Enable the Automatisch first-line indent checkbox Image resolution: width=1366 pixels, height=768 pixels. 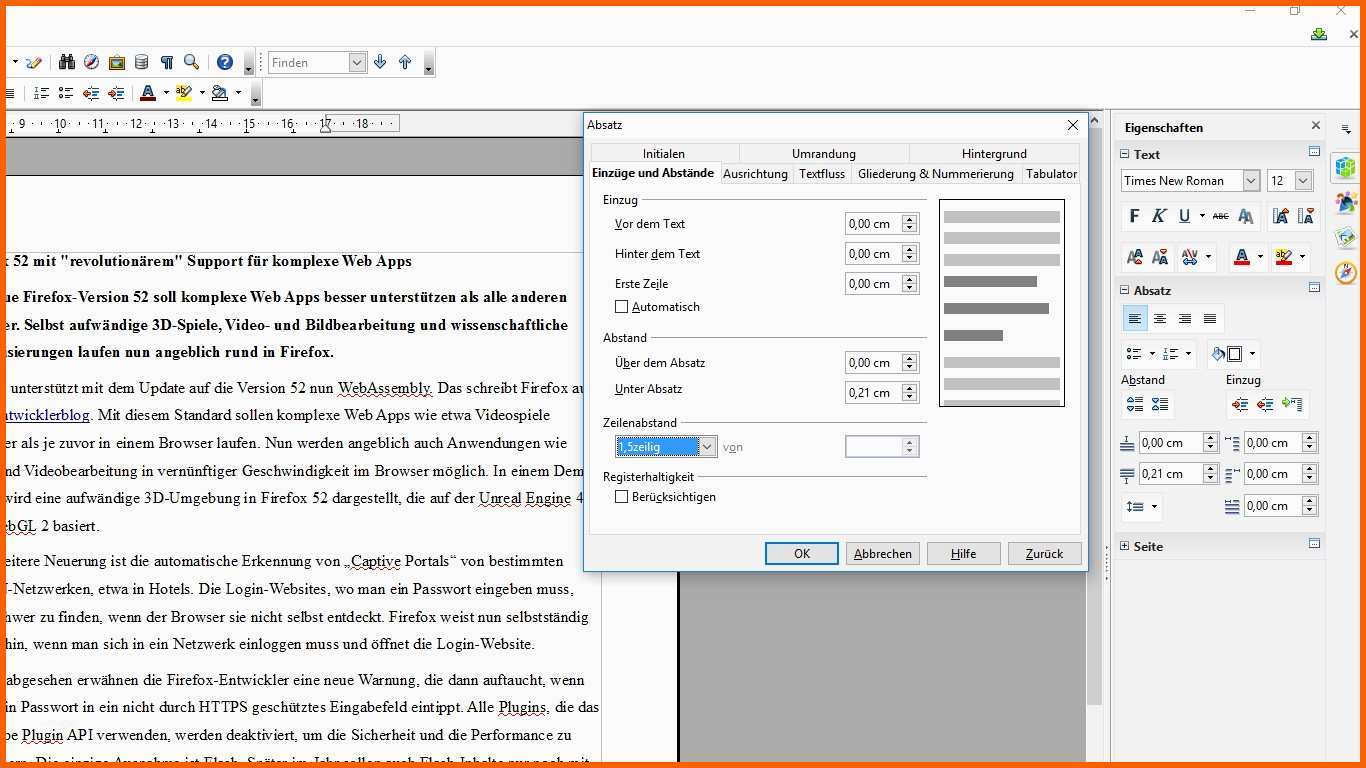click(x=622, y=307)
